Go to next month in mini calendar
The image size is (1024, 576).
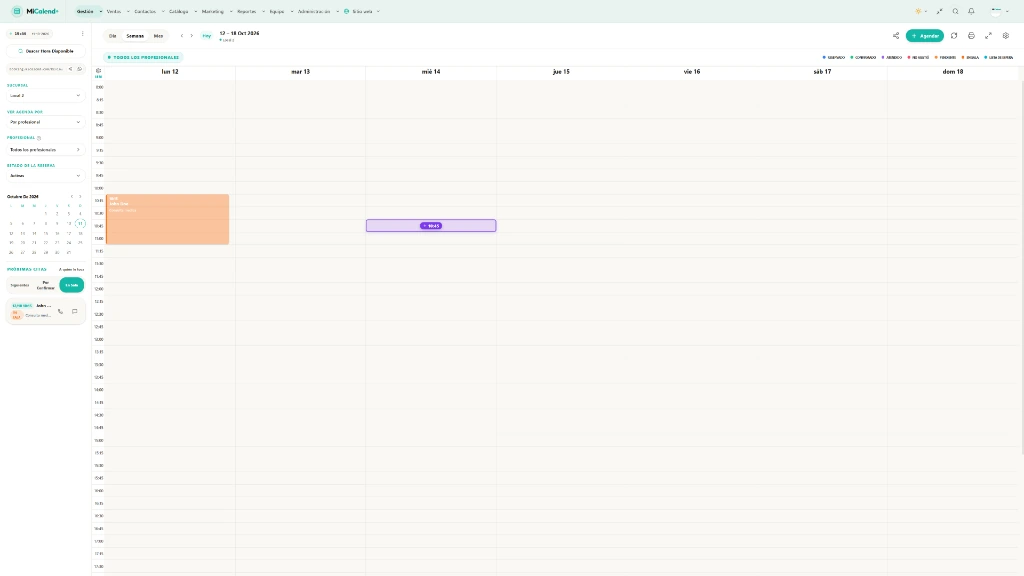[x=80, y=197]
